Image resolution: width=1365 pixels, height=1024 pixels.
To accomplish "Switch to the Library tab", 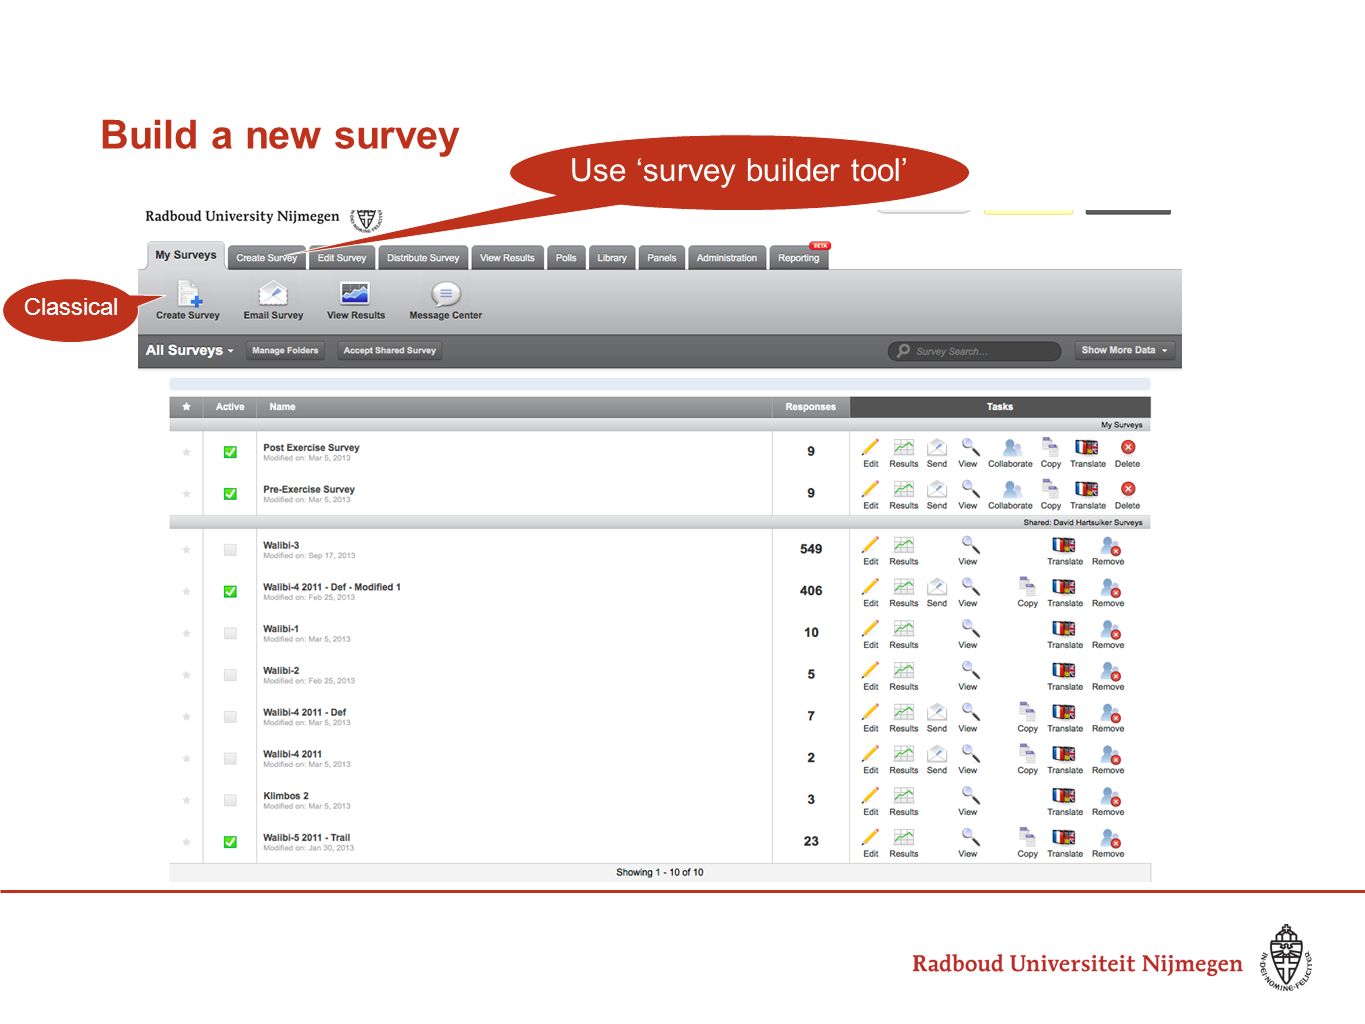I will [x=612, y=258].
